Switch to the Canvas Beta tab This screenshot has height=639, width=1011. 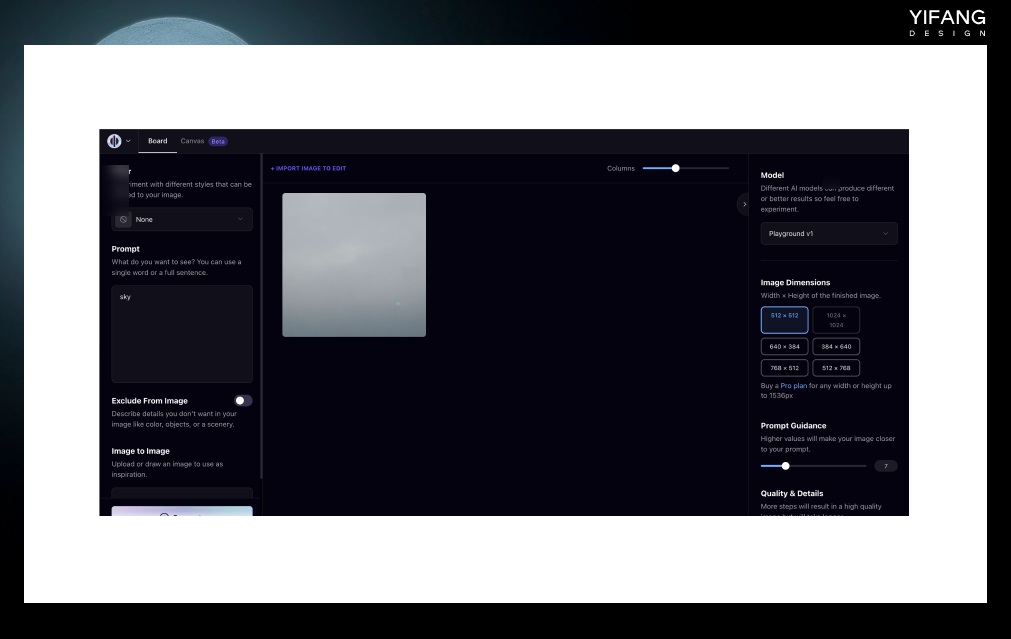(x=203, y=141)
